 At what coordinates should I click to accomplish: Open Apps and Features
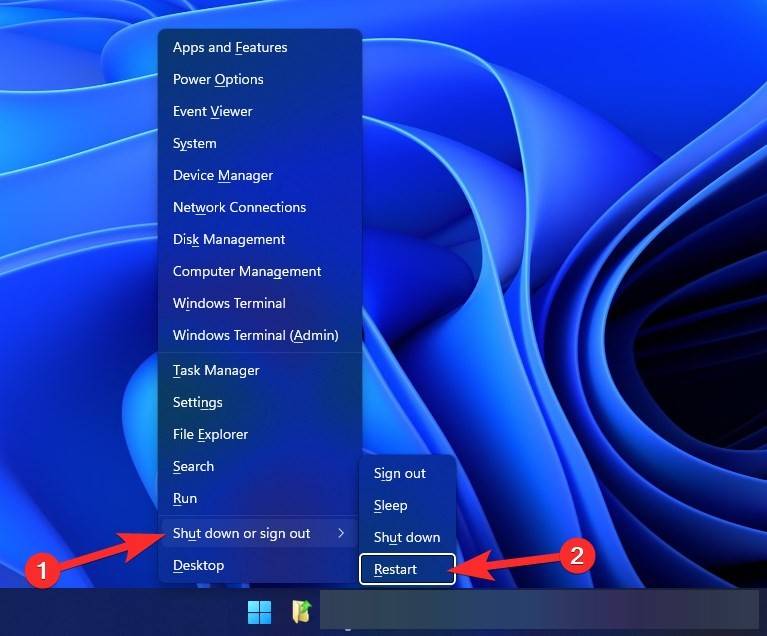[x=260, y=47]
